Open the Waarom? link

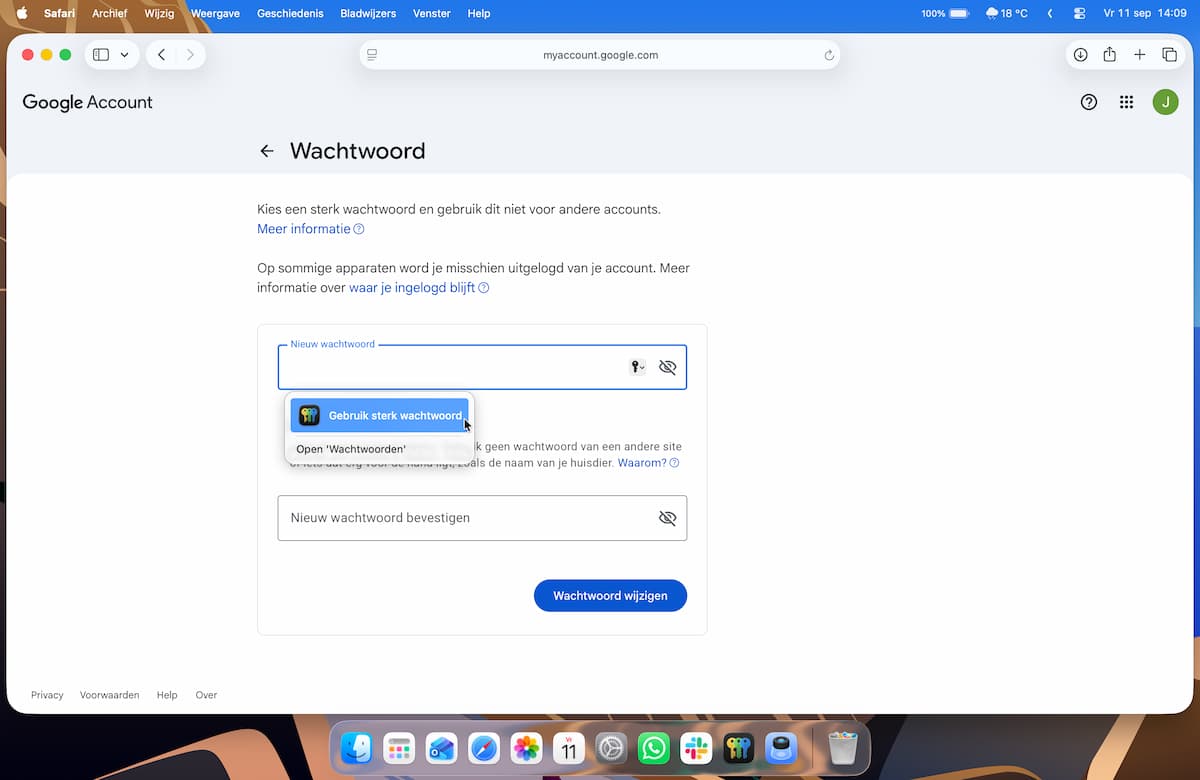click(x=648, y=463)
